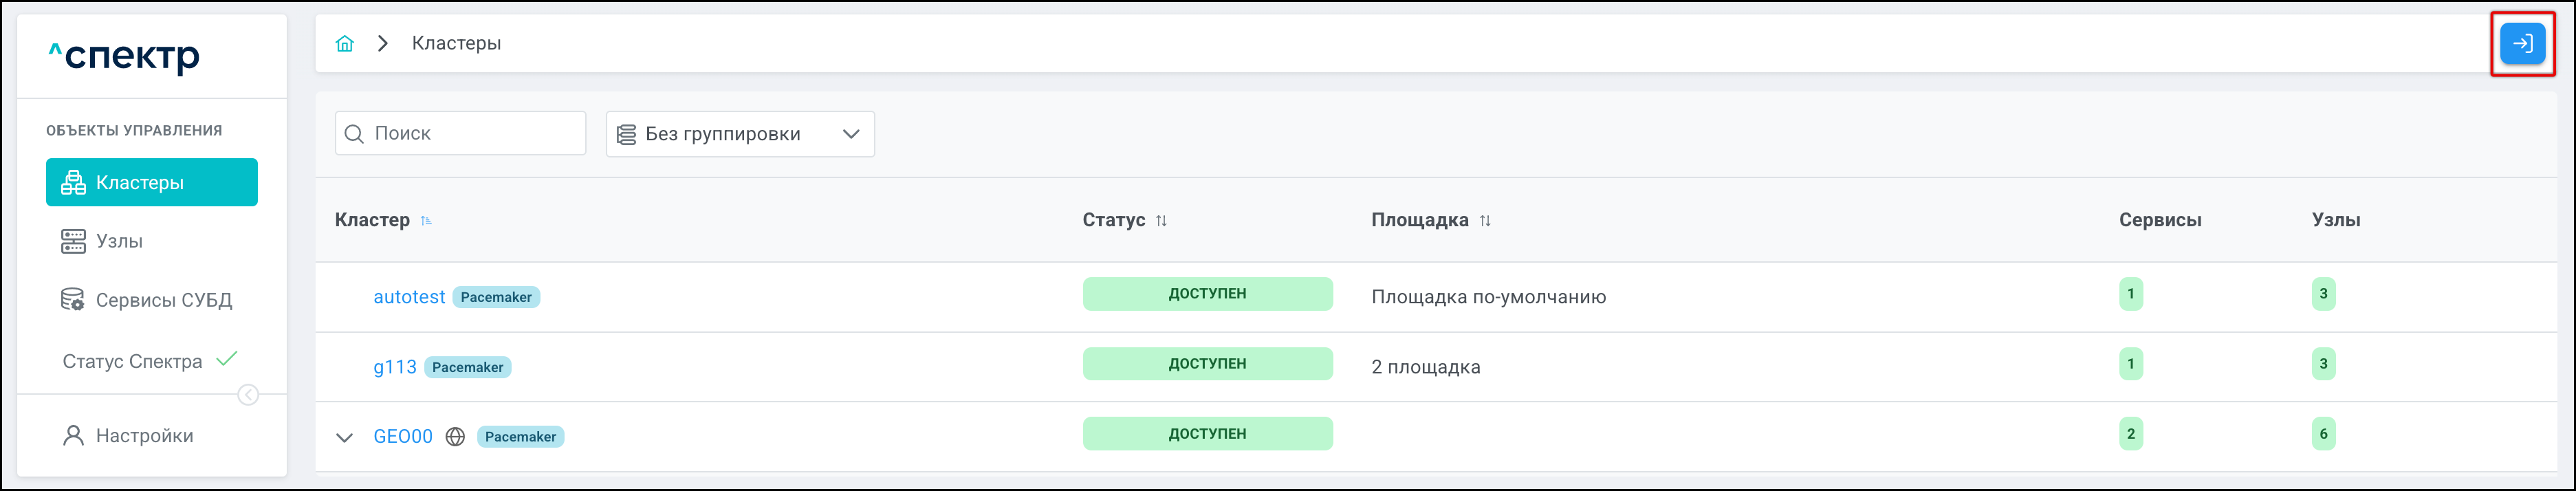Open the Без группировки grouping dropdown
The image size is (2576, 491).
740,134
